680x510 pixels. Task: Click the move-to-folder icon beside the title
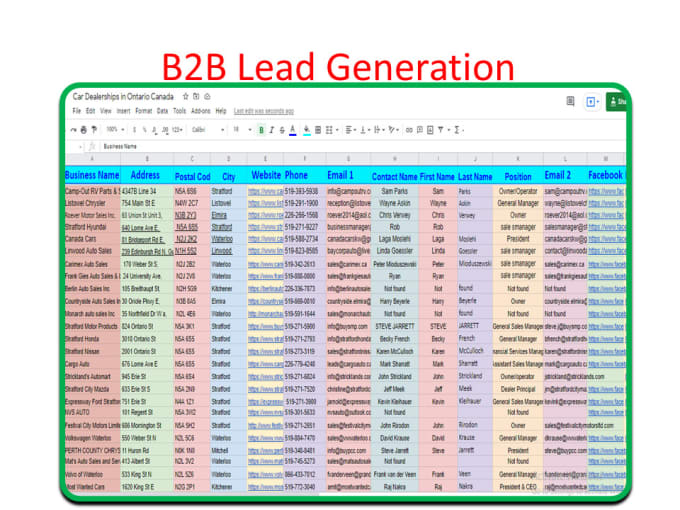[x=196, y=96]
